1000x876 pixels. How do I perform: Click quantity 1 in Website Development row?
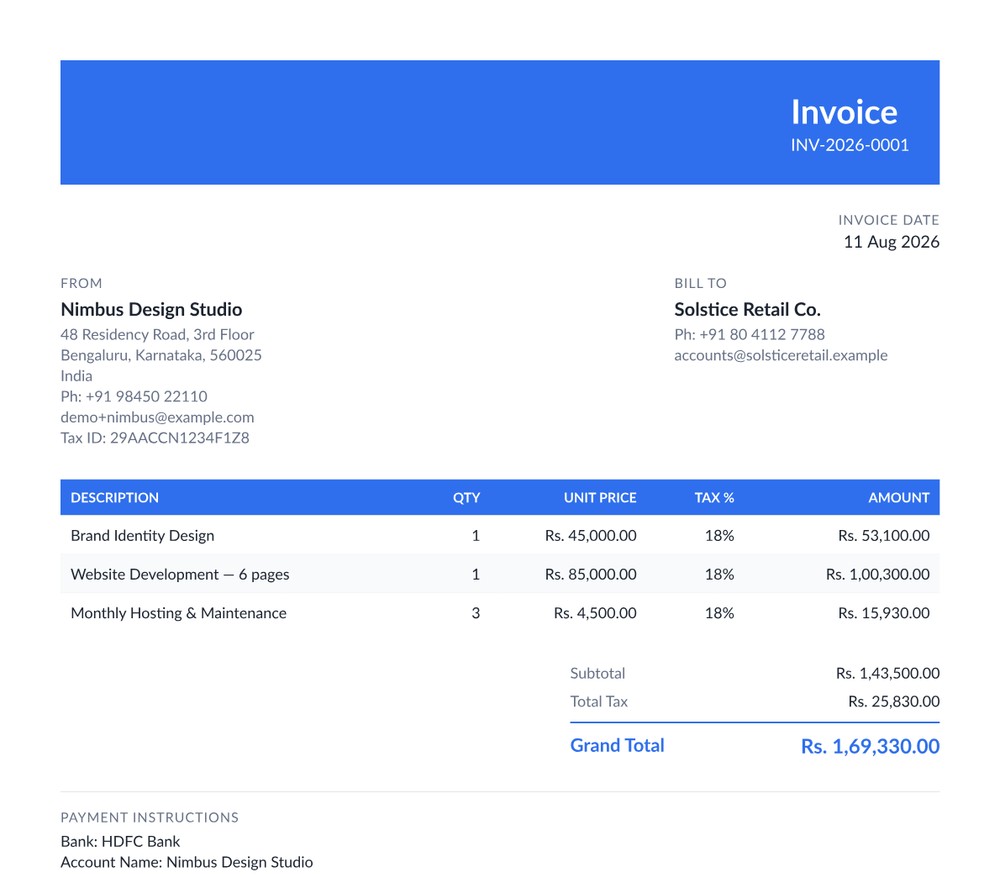click(475, 574)
